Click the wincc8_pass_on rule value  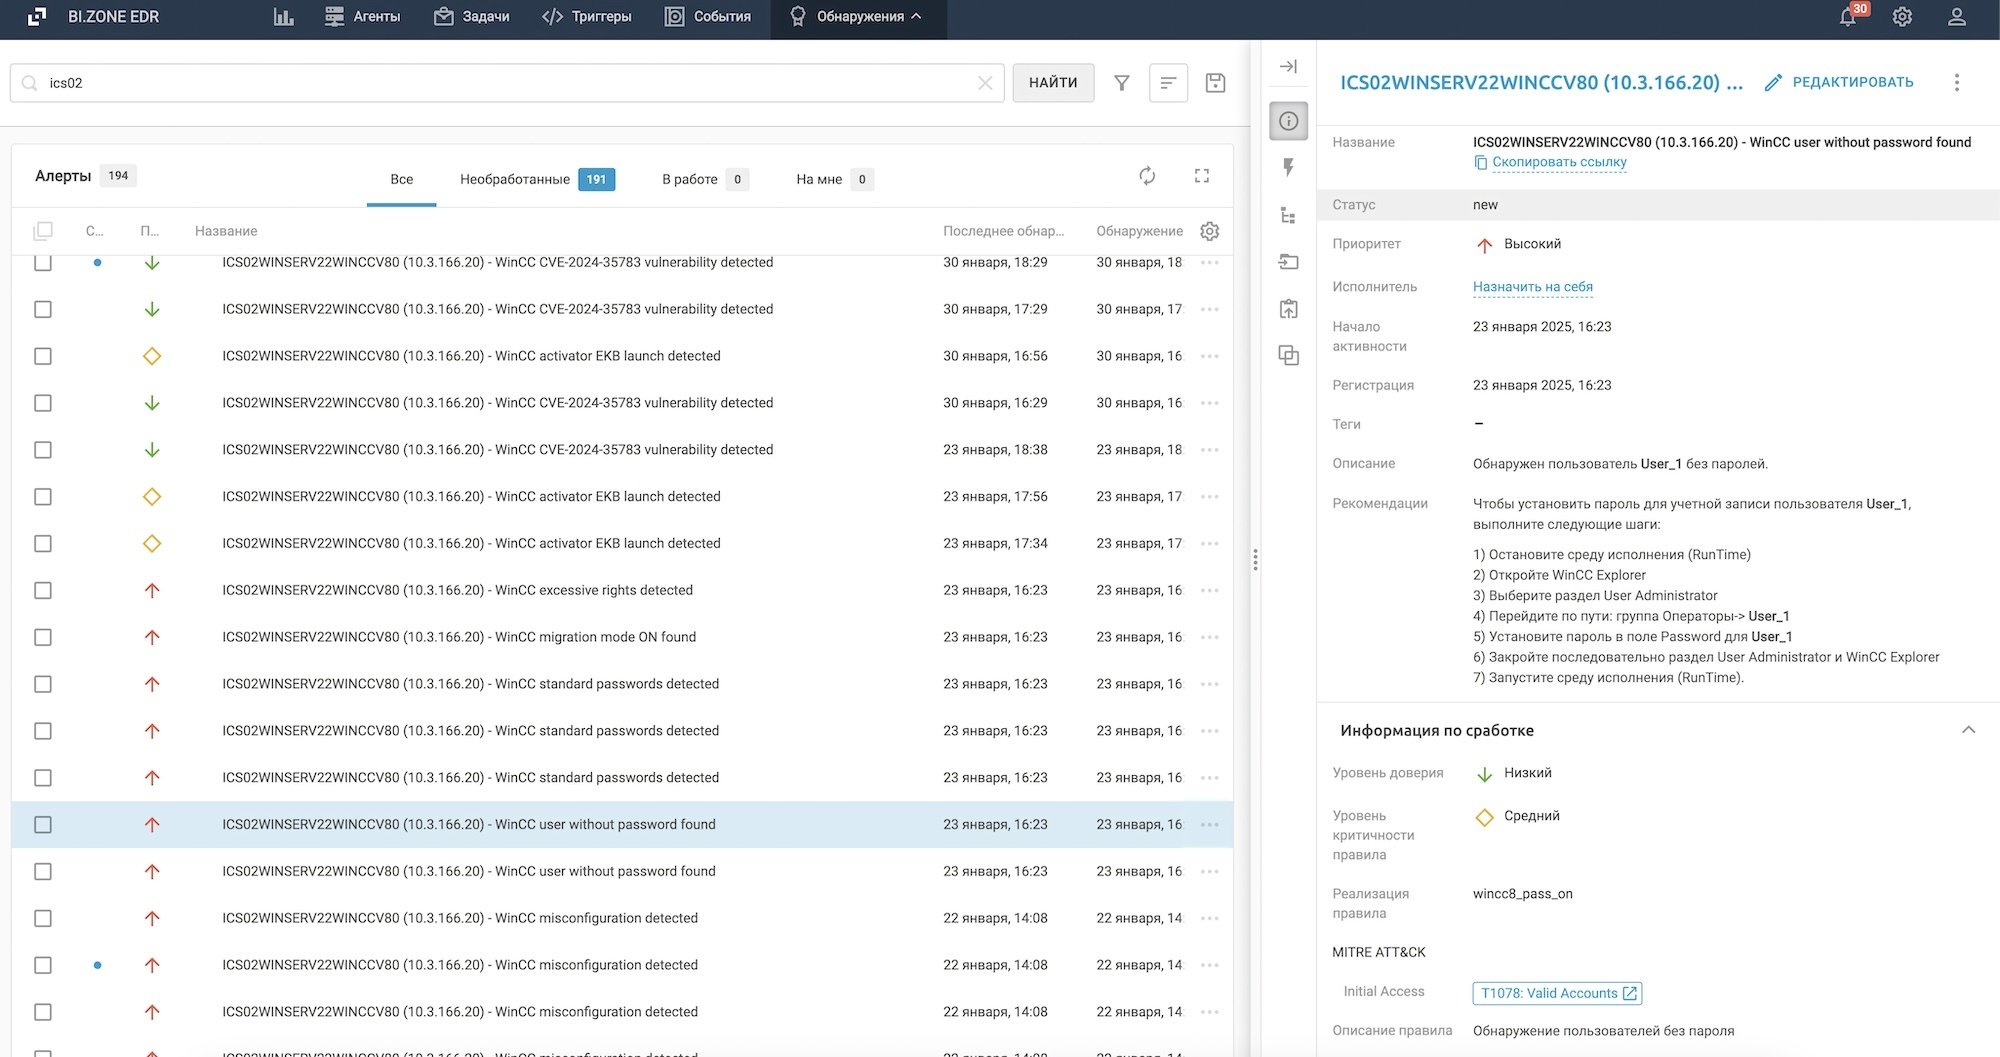point(1522,894)
